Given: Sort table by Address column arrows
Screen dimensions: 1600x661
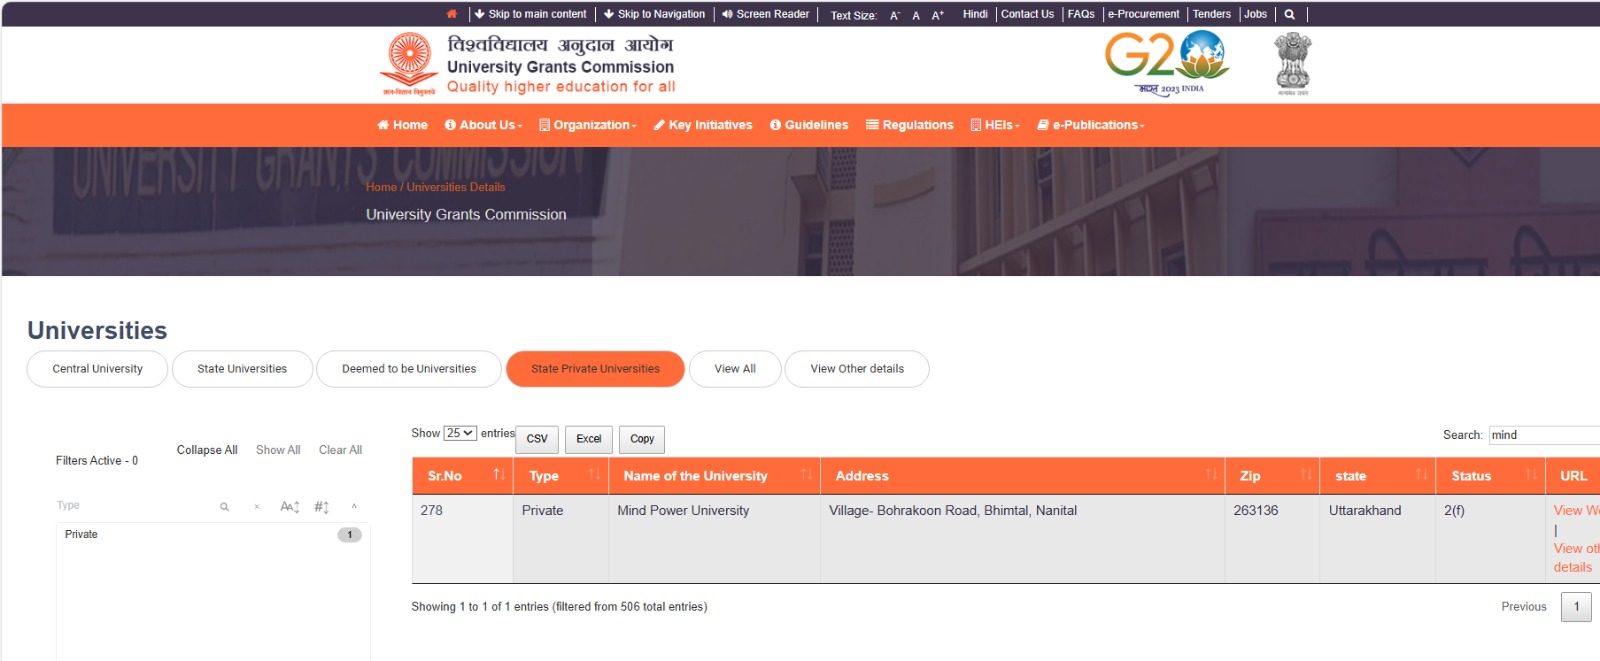Looking at the screenshot, I should [1211, 474].
